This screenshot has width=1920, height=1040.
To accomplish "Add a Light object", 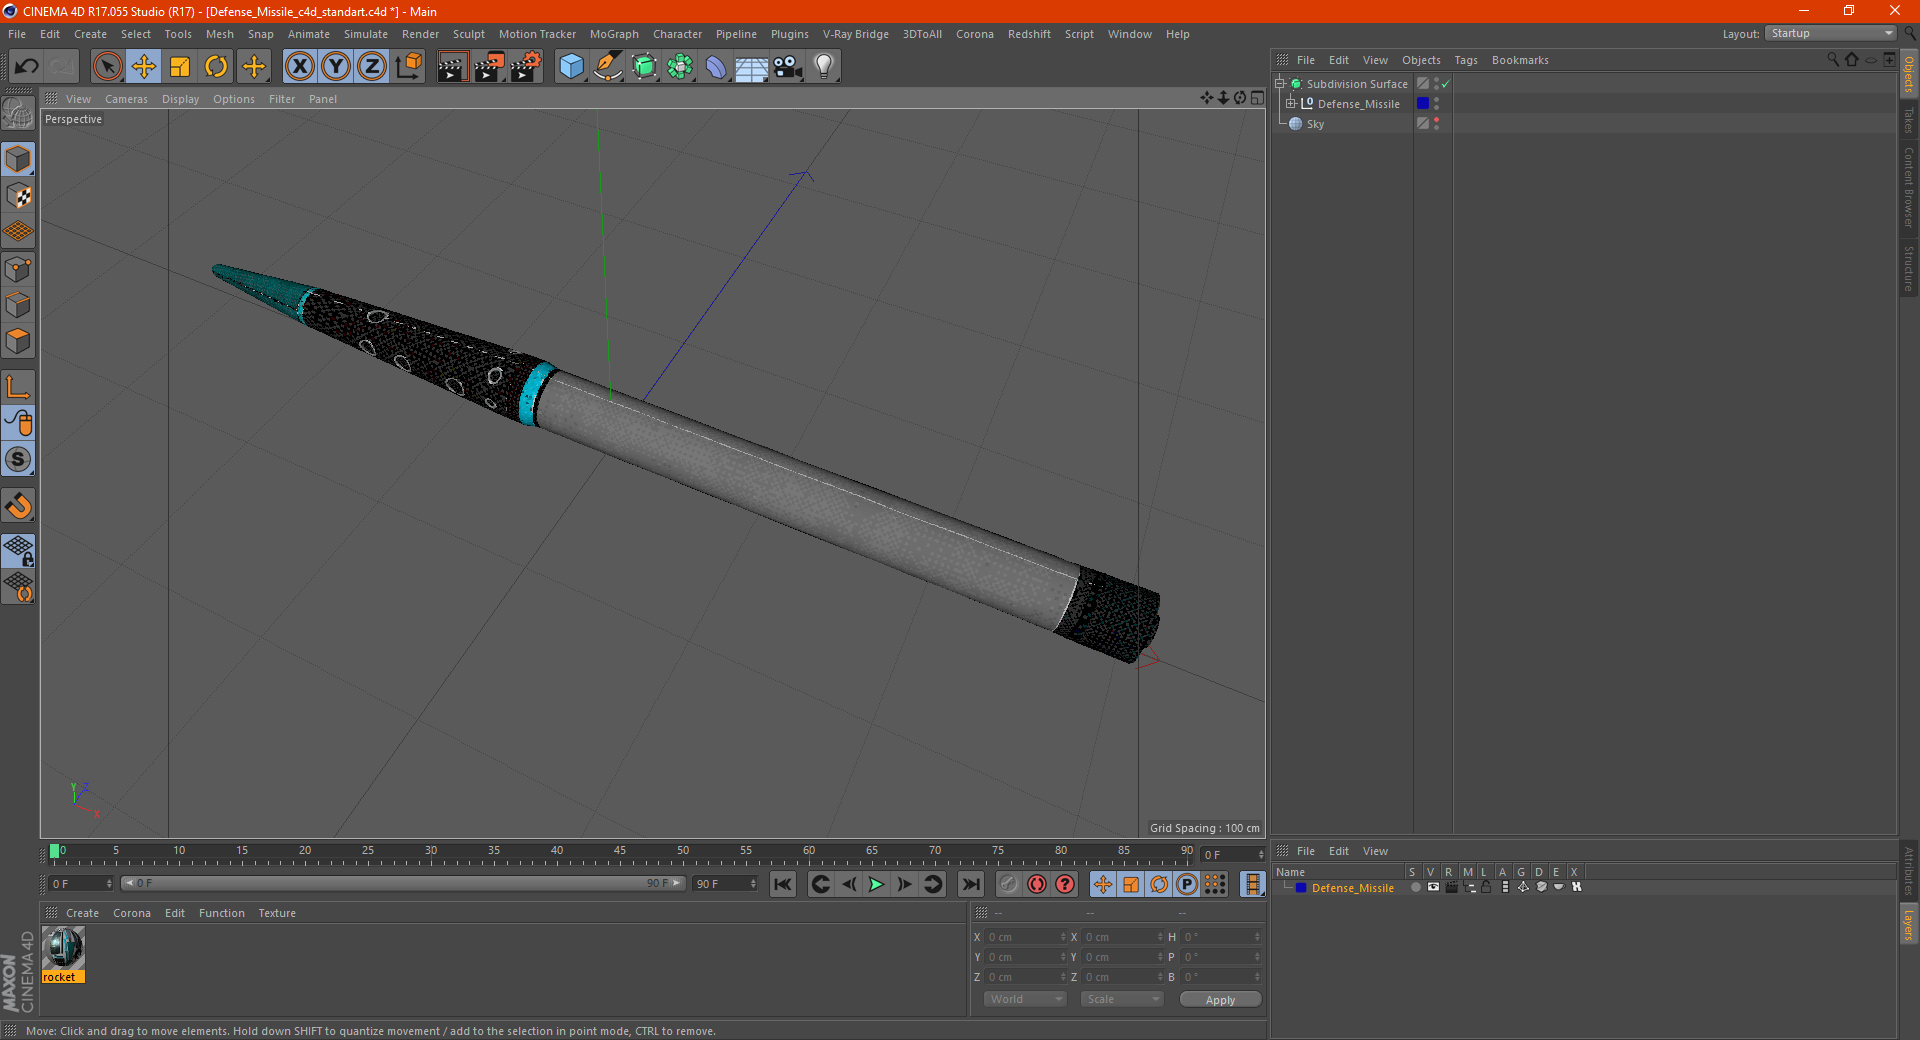I will (x=824, y=67).
